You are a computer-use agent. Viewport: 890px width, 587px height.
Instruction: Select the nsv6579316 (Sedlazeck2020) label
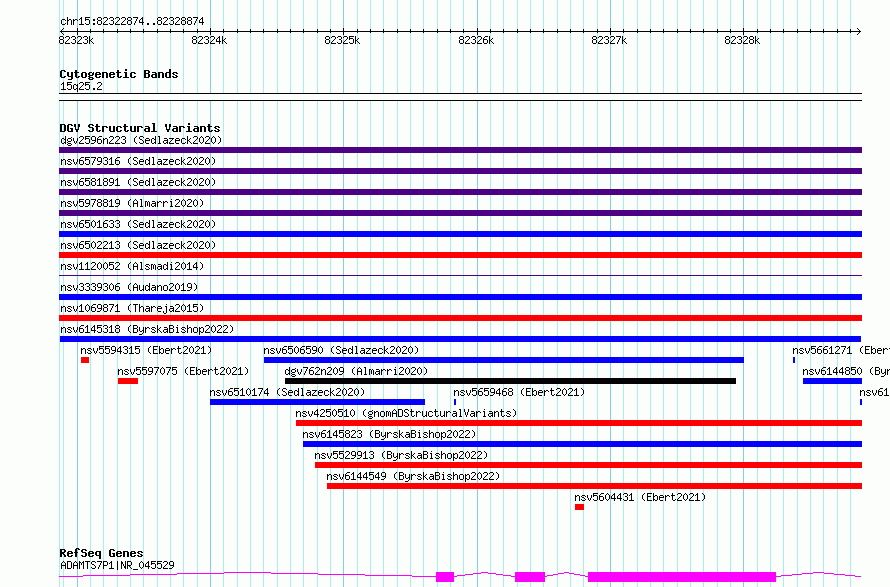pyautogui.click(x=138, y=161)
